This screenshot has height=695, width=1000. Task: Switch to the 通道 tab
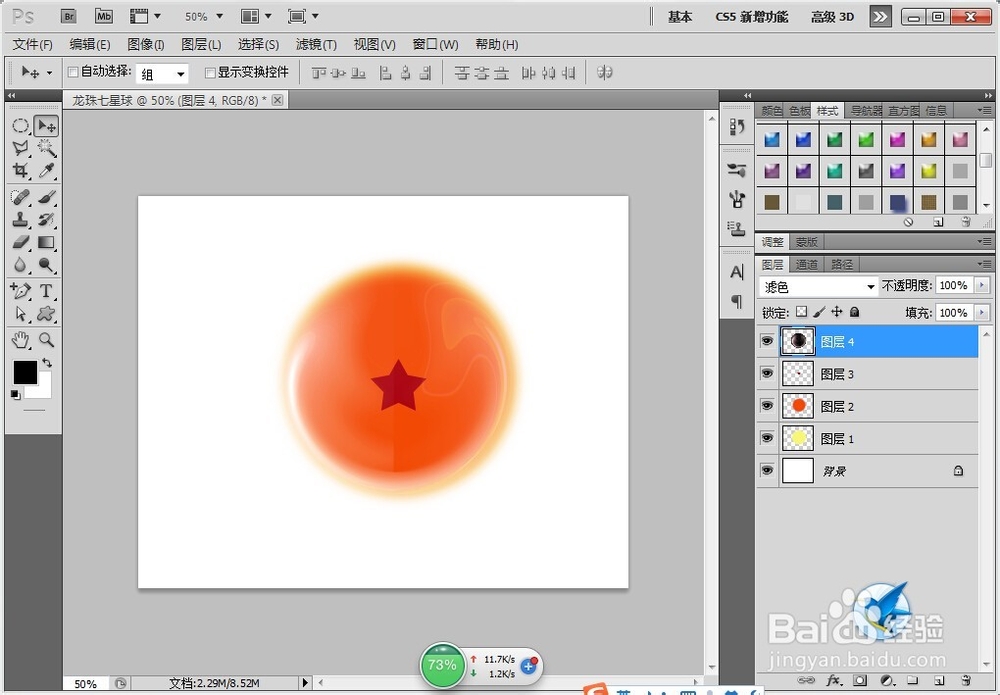click(807, 264)
